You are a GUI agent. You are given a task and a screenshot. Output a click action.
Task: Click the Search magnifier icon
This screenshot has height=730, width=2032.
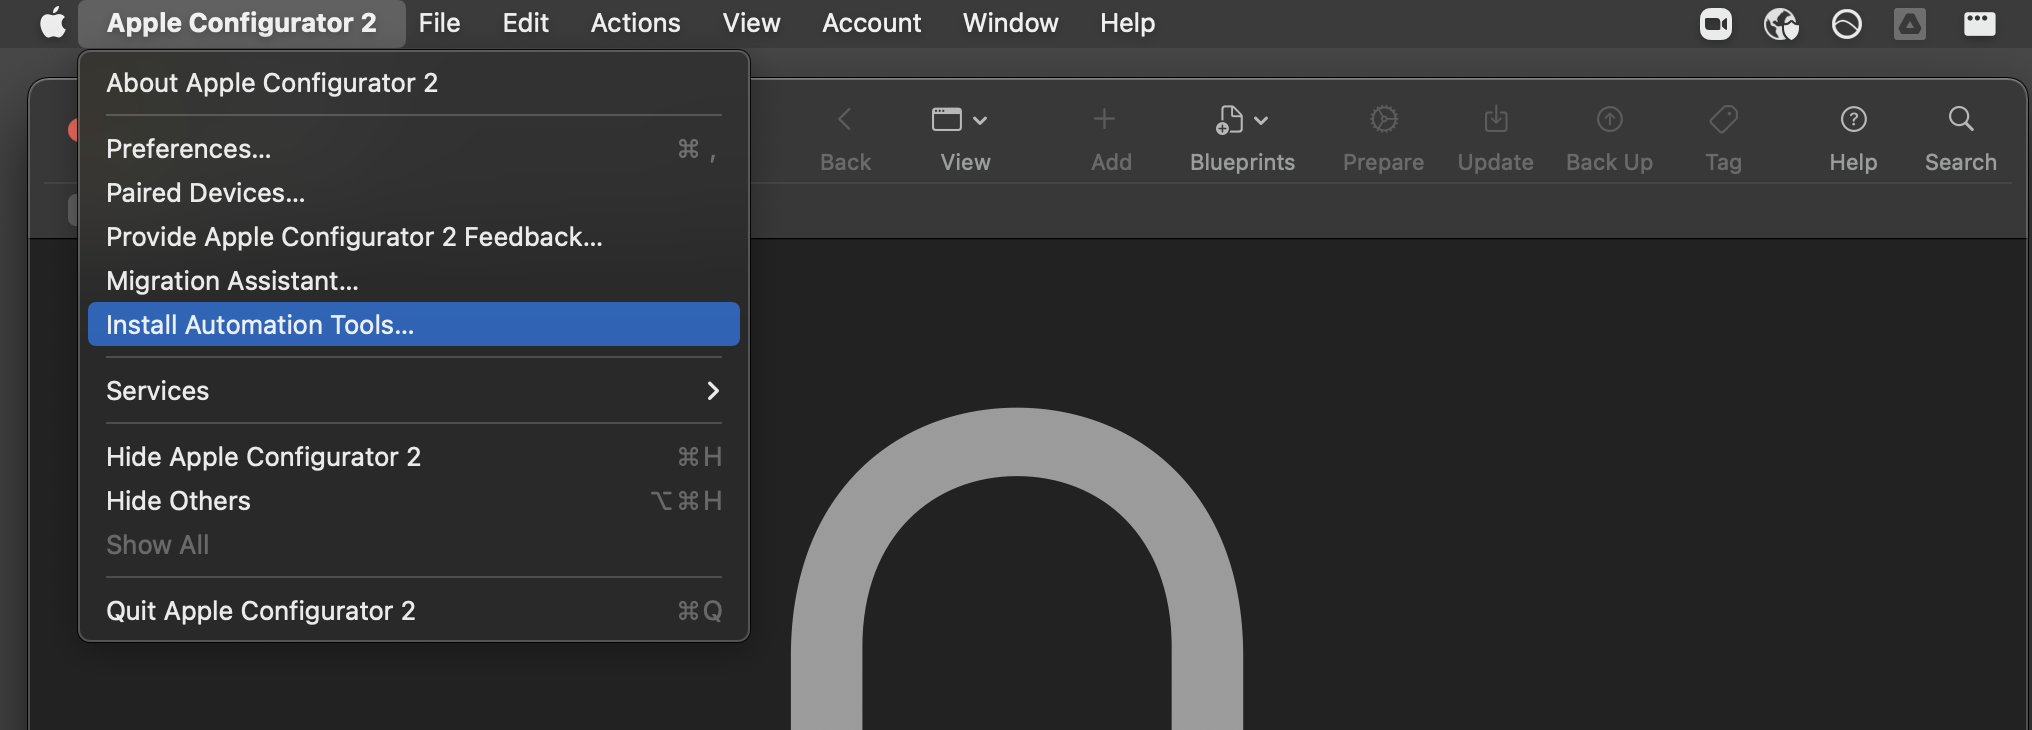(x=1961, y=119)
